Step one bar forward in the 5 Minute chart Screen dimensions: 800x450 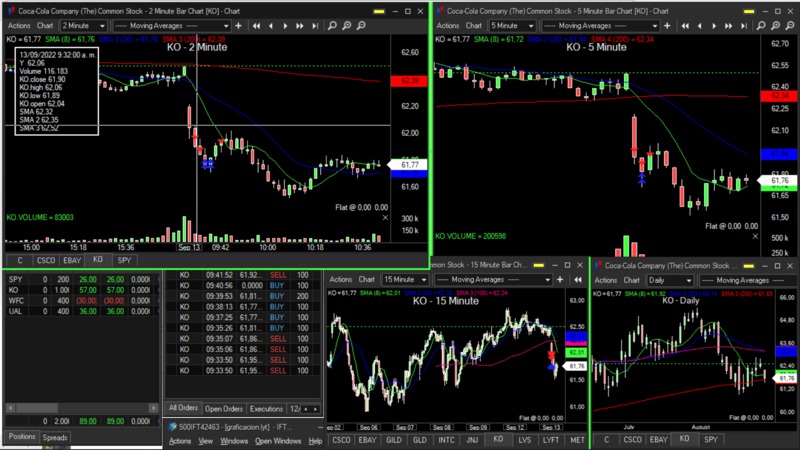pos(714,25)
